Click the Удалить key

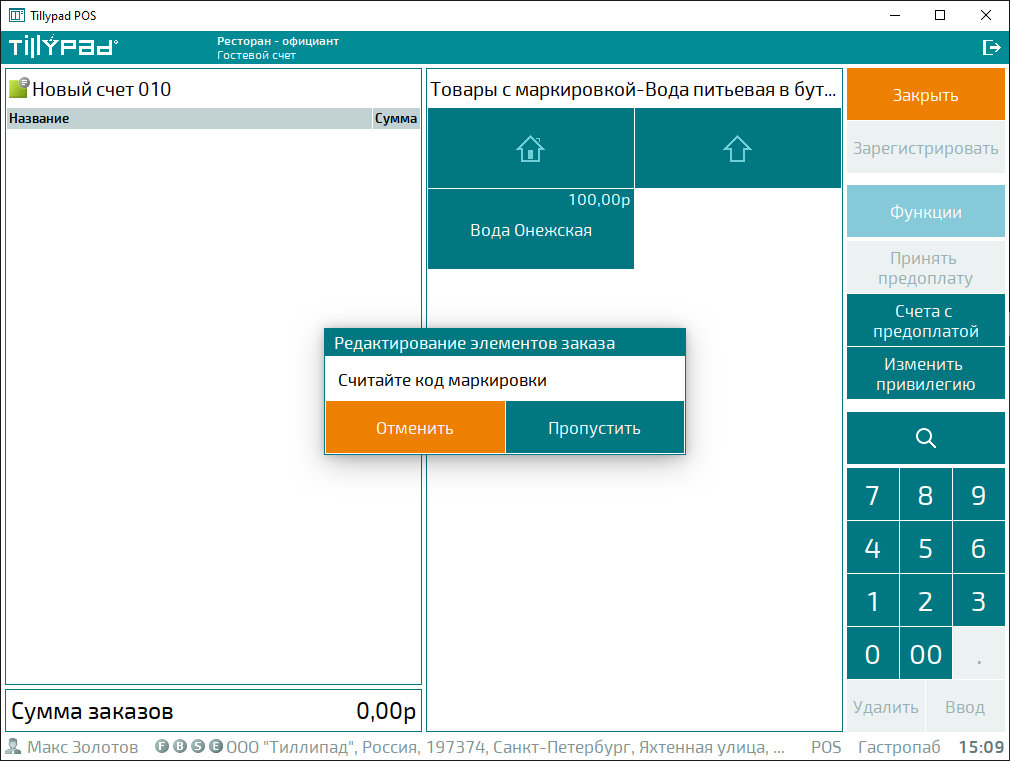(886, 706)
